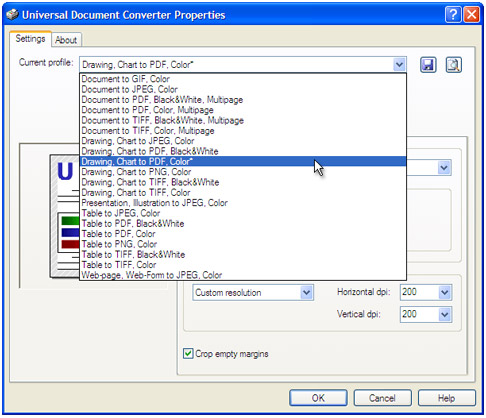The width and height of the screenshot is (486, 418).
Task: Collapse the Current profile dropdown arrow
Action: (399, 64)
